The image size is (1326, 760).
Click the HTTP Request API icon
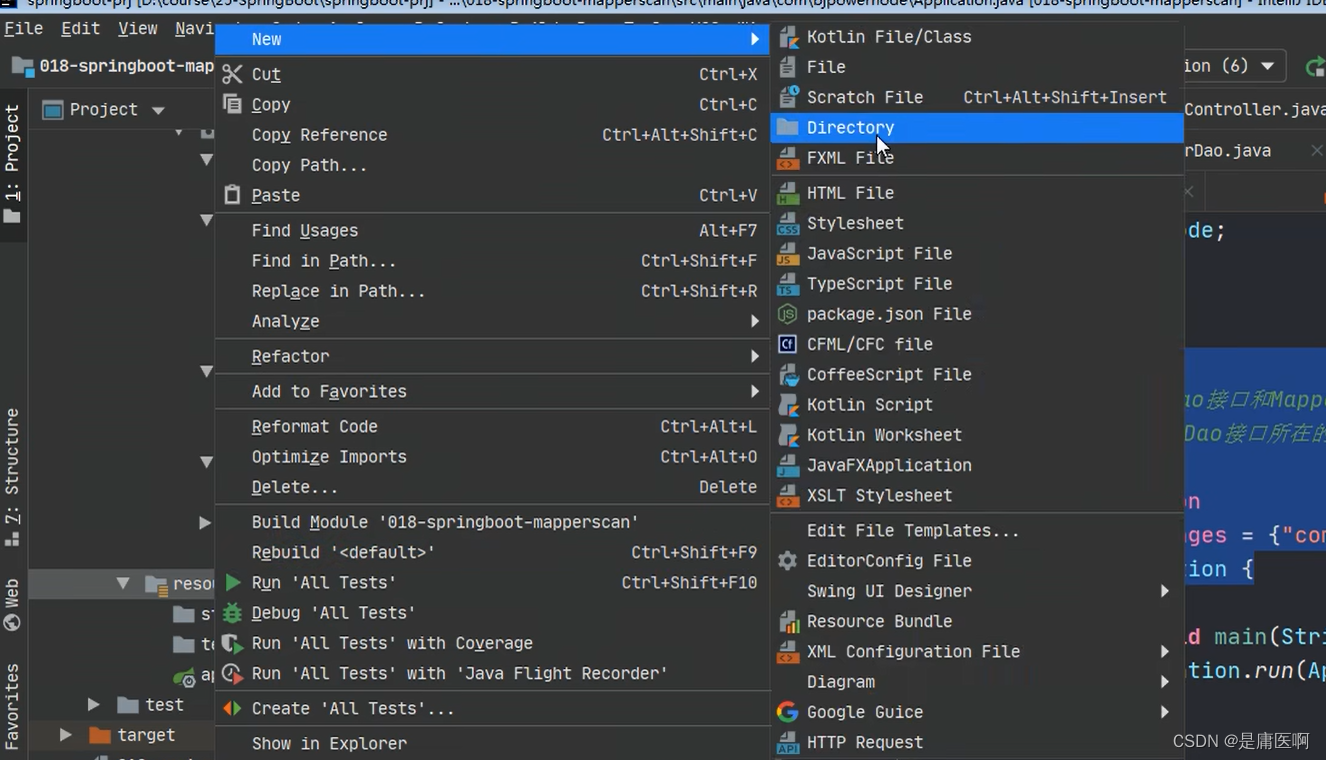[x=788, y=742]
